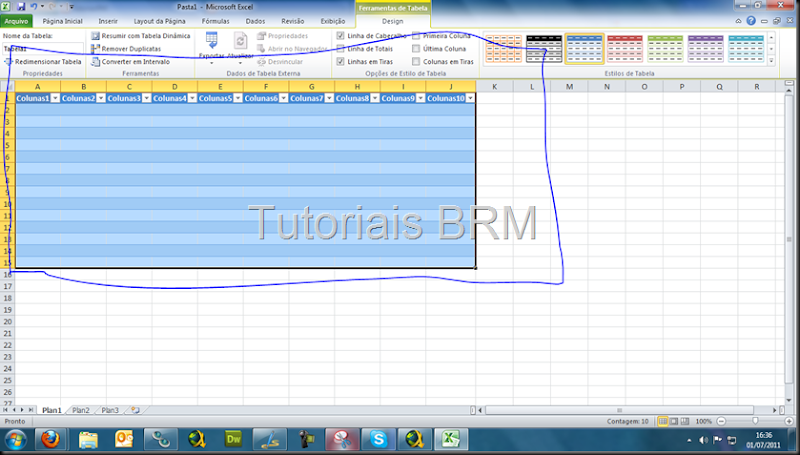
Task: Expand the table styles gallery More arrow
Action: tap(771, 61)
